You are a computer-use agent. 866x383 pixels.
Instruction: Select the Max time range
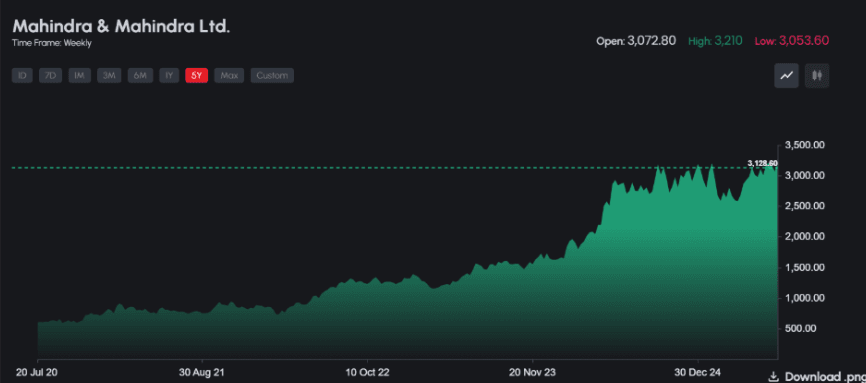(x=229, y=76)
